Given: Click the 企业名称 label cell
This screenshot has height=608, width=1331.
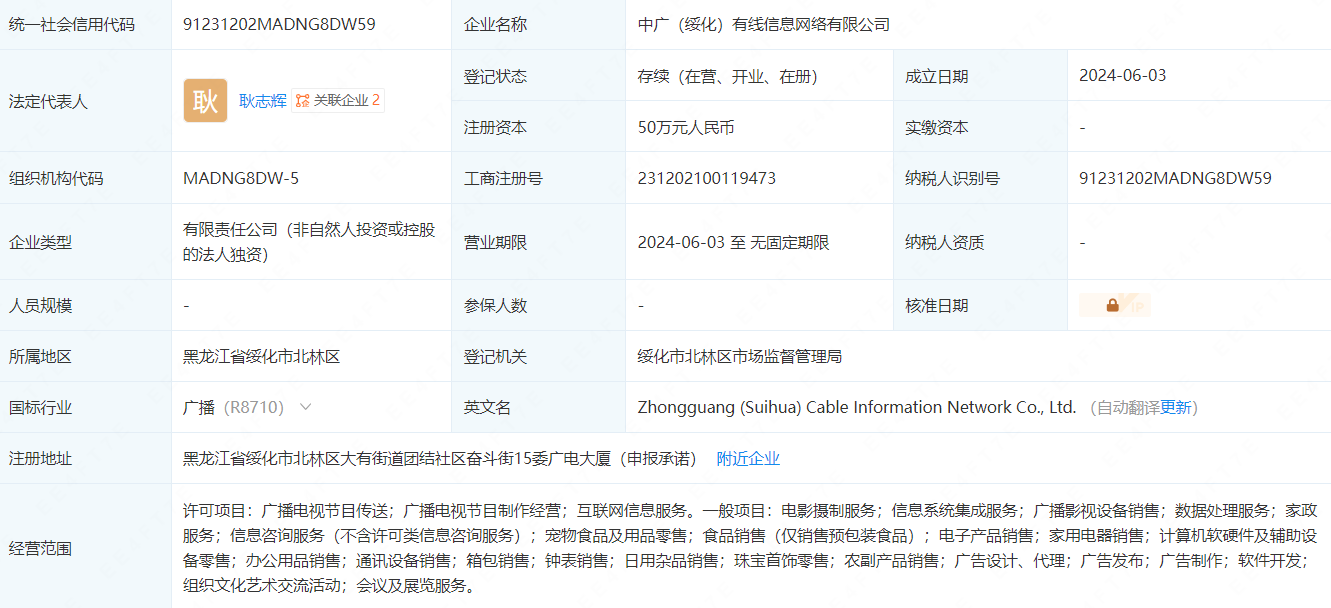Looking at the screenshot, I should tap(539, 25).
